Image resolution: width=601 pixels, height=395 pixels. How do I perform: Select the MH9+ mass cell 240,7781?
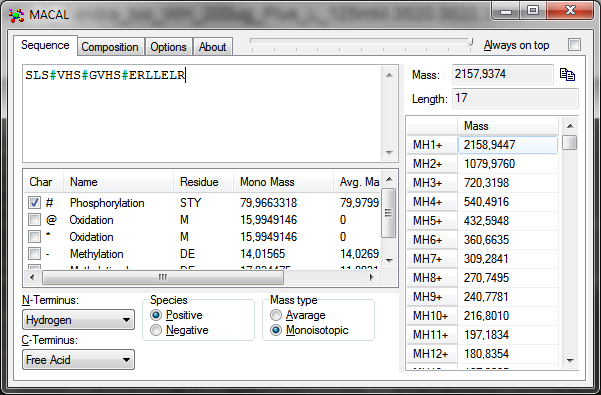[x=508, y=297]
